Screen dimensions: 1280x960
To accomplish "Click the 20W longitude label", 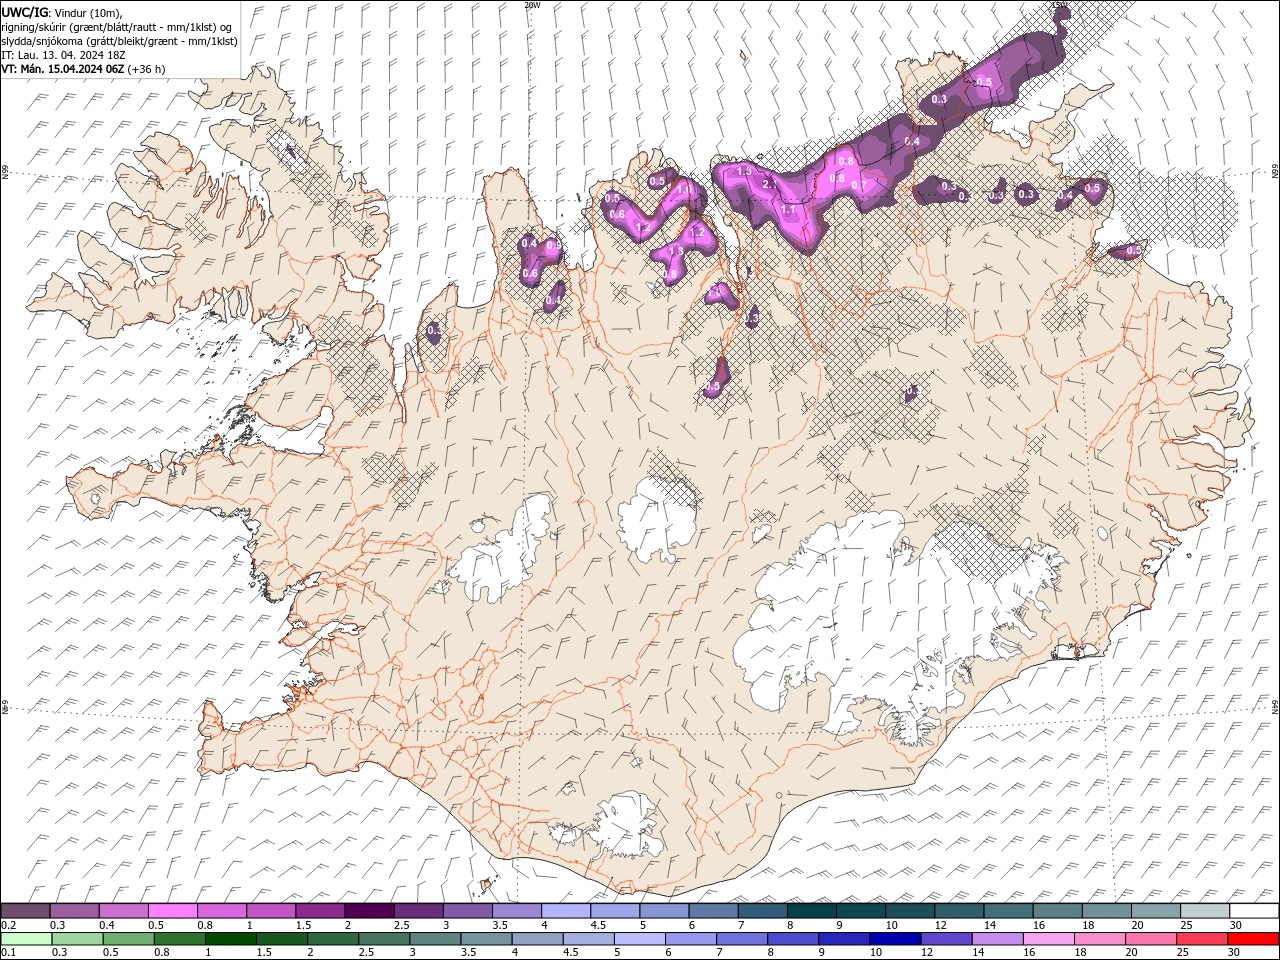I will point(532,5).
